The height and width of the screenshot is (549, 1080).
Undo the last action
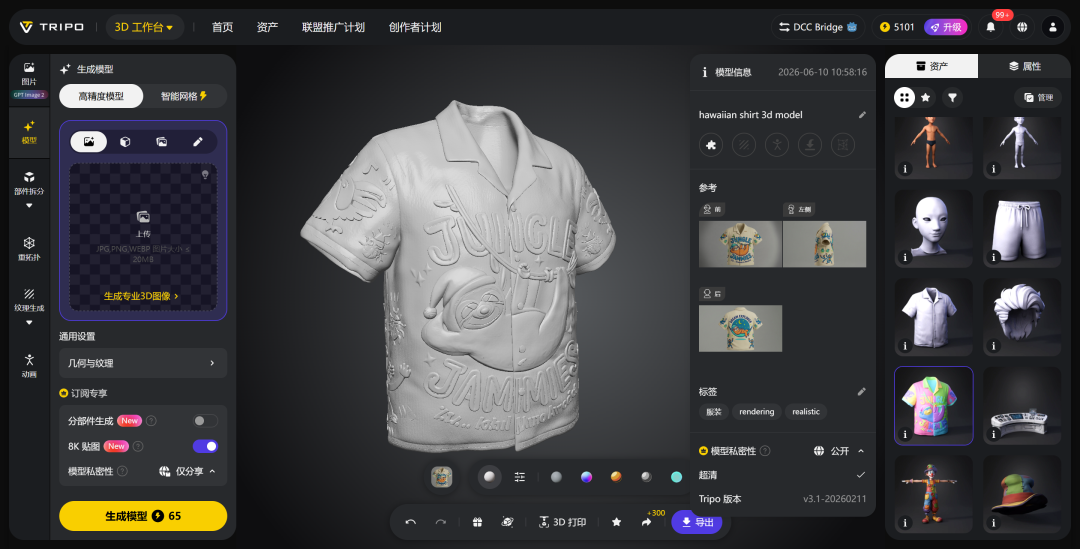point(411,522)
